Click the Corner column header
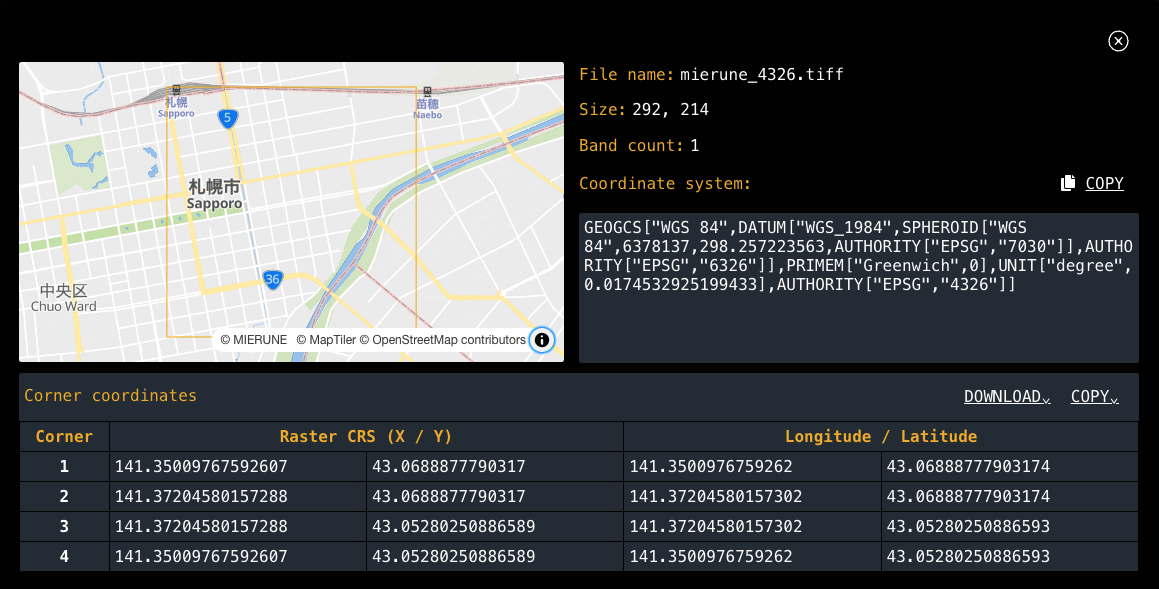Viewport: 1159px width, 589px height. 64,436
